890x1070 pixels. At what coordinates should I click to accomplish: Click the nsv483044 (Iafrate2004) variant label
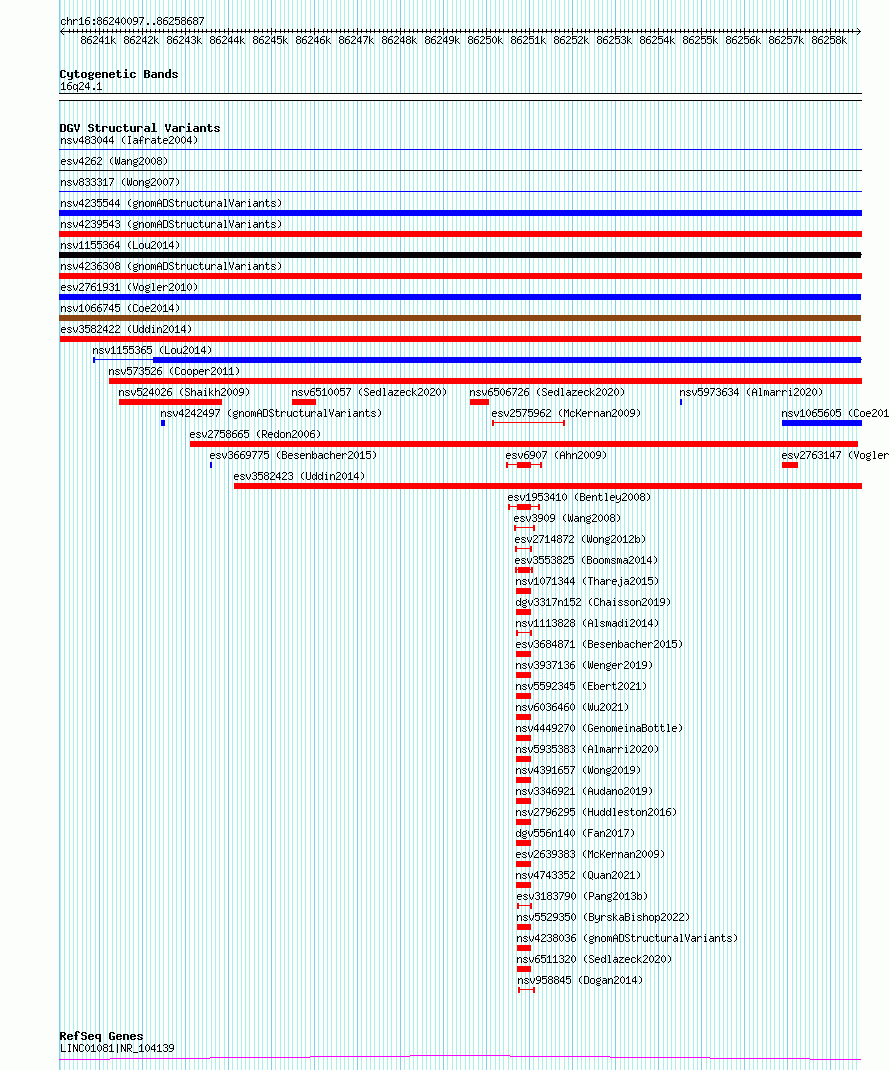[x=129, y=141]
